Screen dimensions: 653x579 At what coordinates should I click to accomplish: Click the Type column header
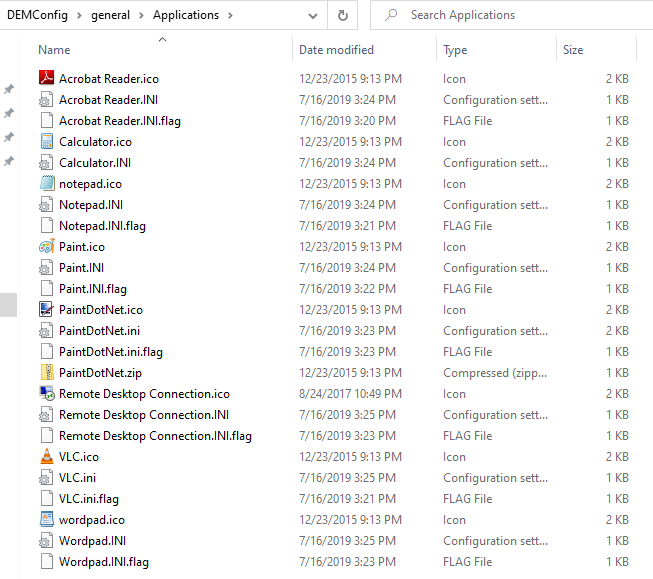click(455, 50)
